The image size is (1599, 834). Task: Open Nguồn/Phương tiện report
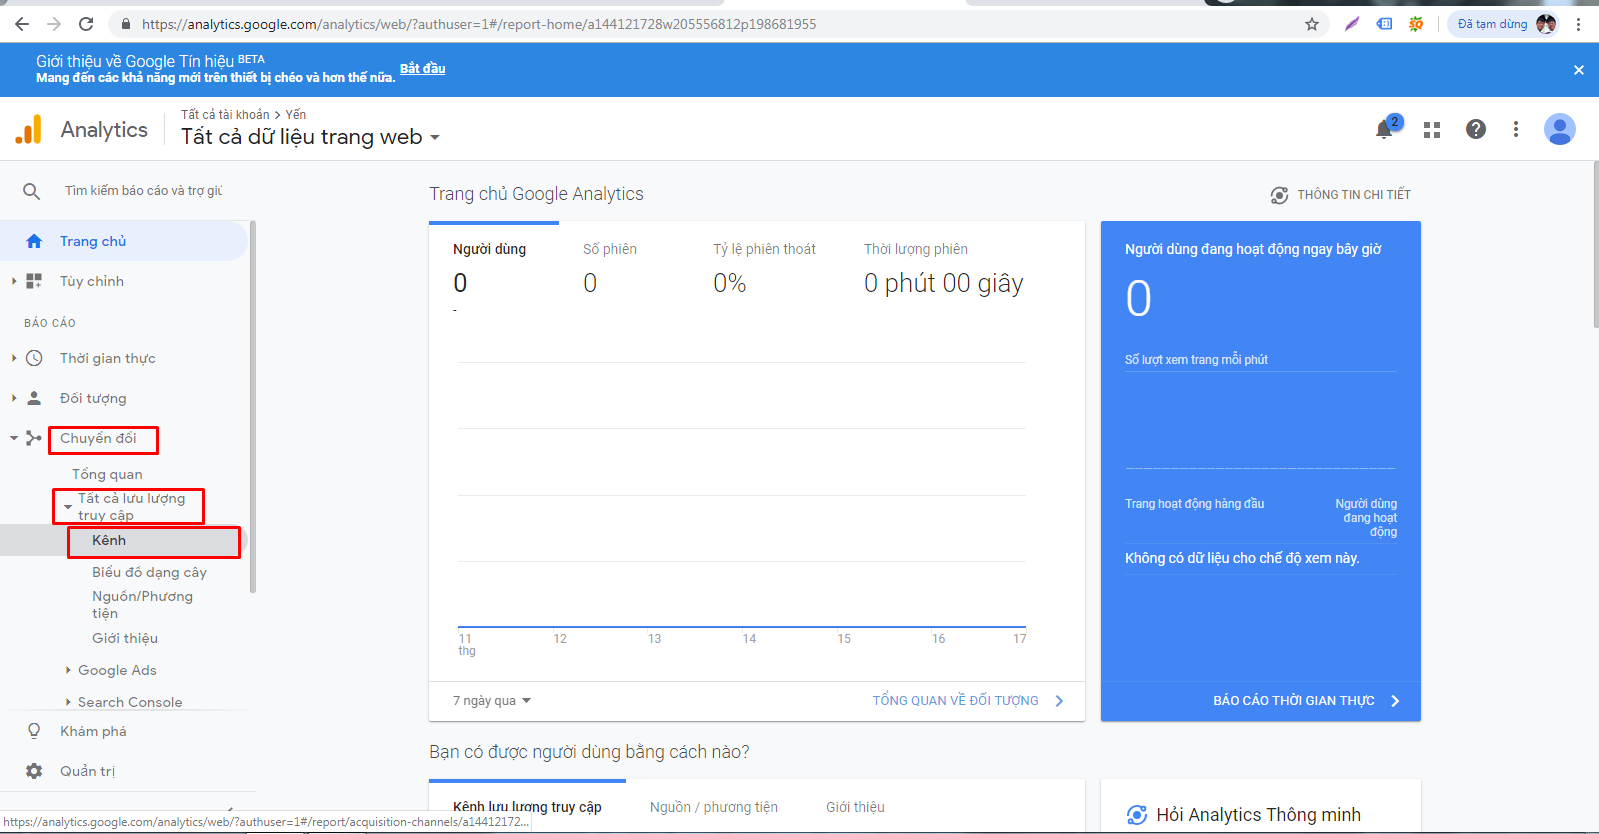142,604
